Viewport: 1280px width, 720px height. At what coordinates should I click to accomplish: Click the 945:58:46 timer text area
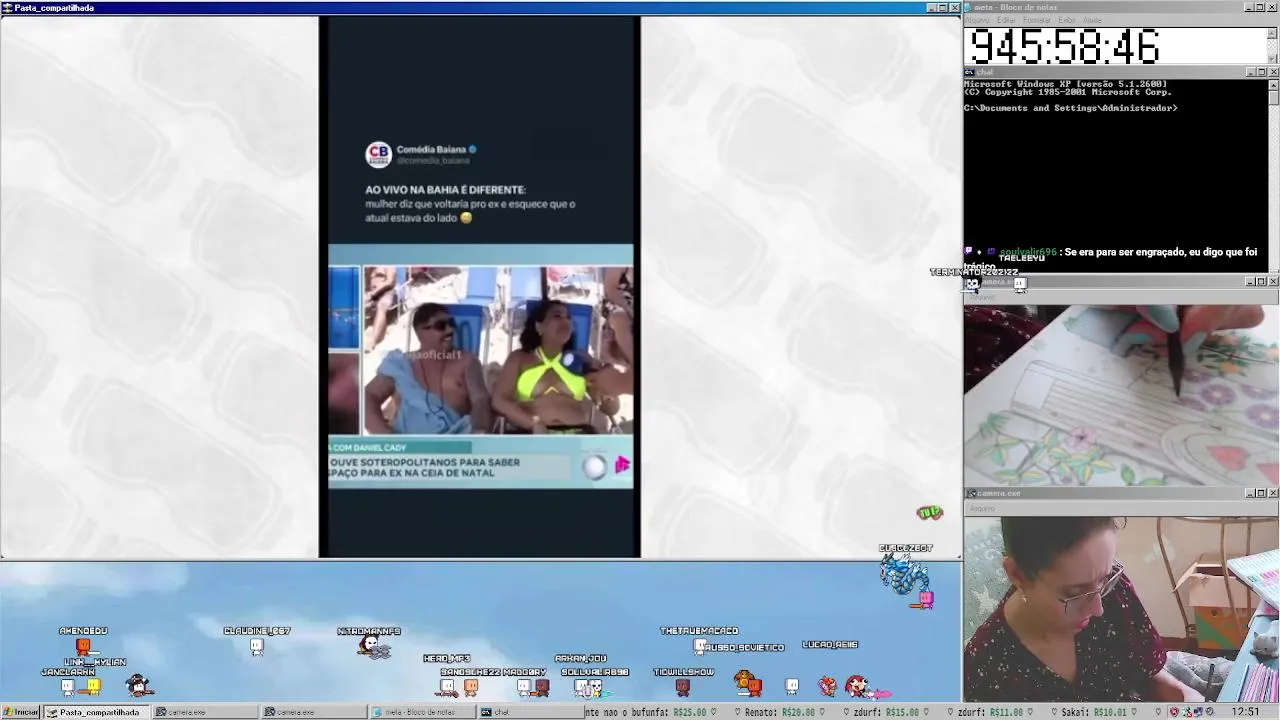(1065, 47)
